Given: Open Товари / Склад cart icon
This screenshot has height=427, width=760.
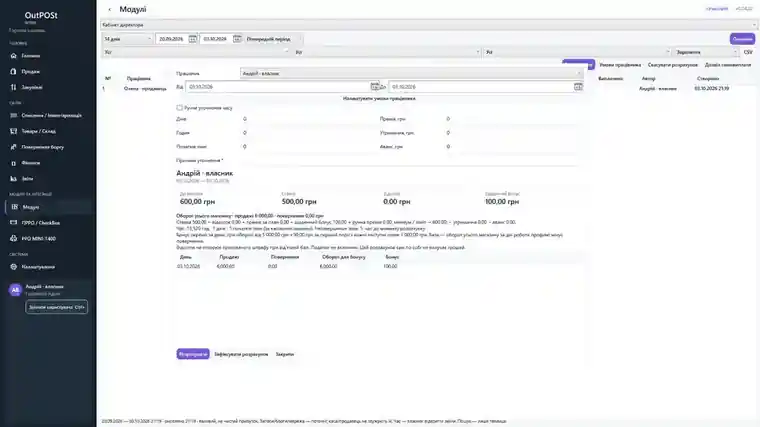Looking at the screenshot, I should point(14,131).
